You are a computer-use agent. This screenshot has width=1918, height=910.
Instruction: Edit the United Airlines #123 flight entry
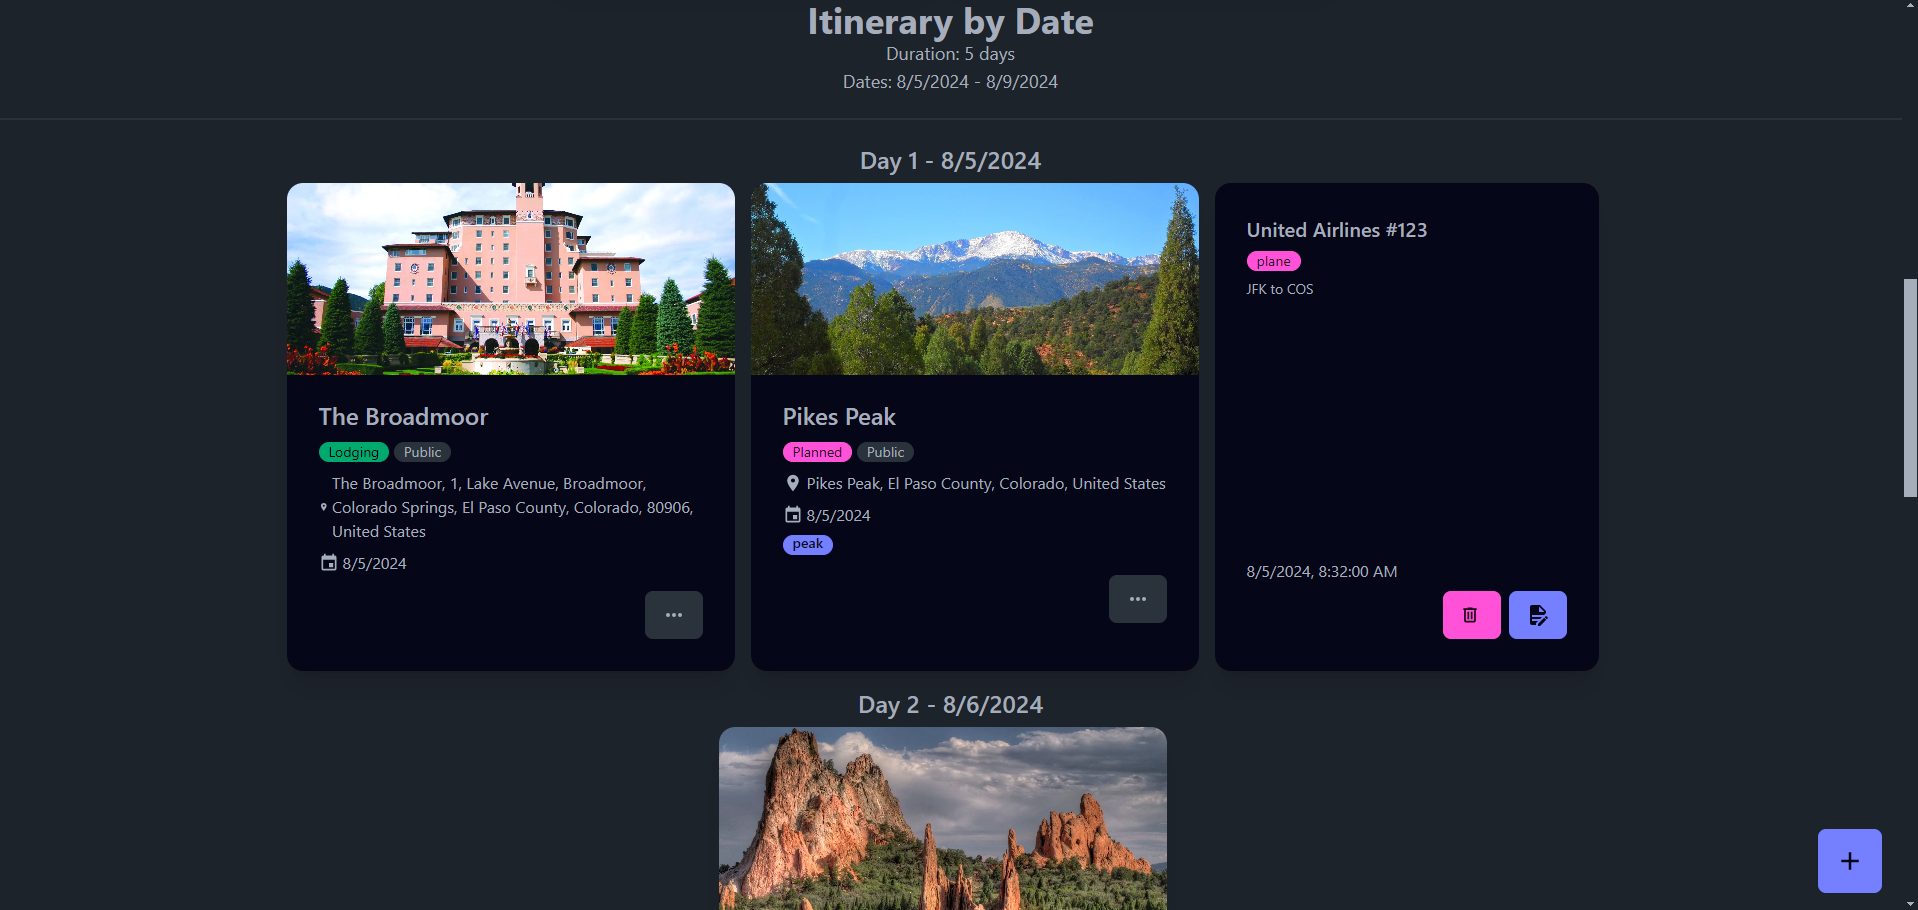1537,614
